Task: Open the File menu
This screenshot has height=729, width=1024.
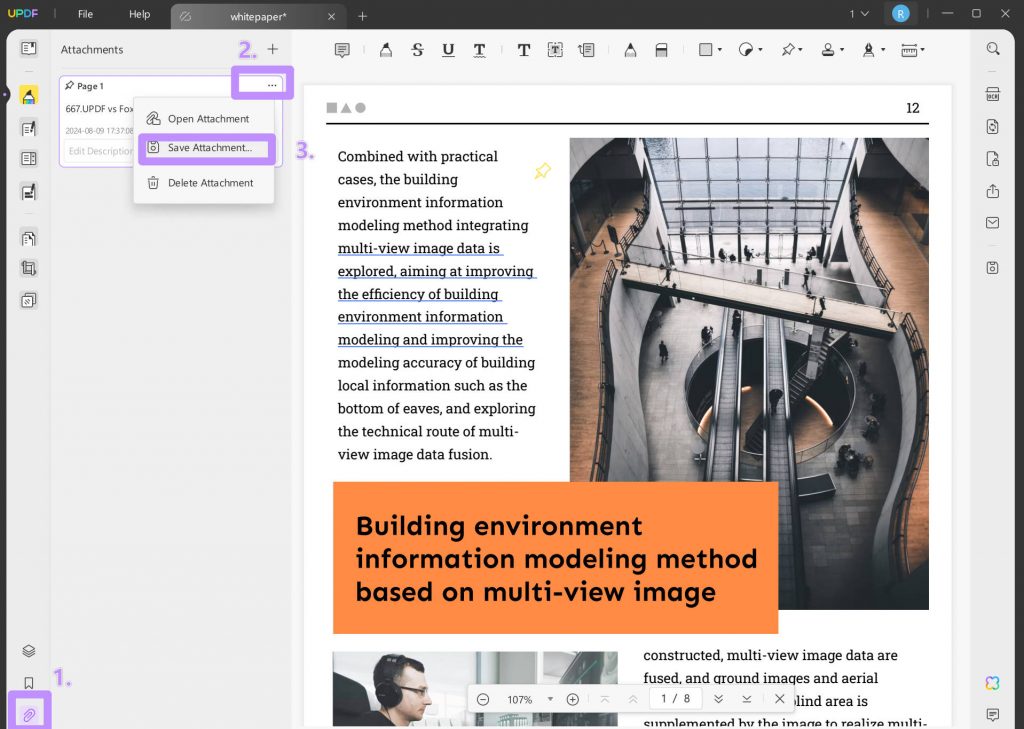Action: pyautogui.click(x=85, y=14)
